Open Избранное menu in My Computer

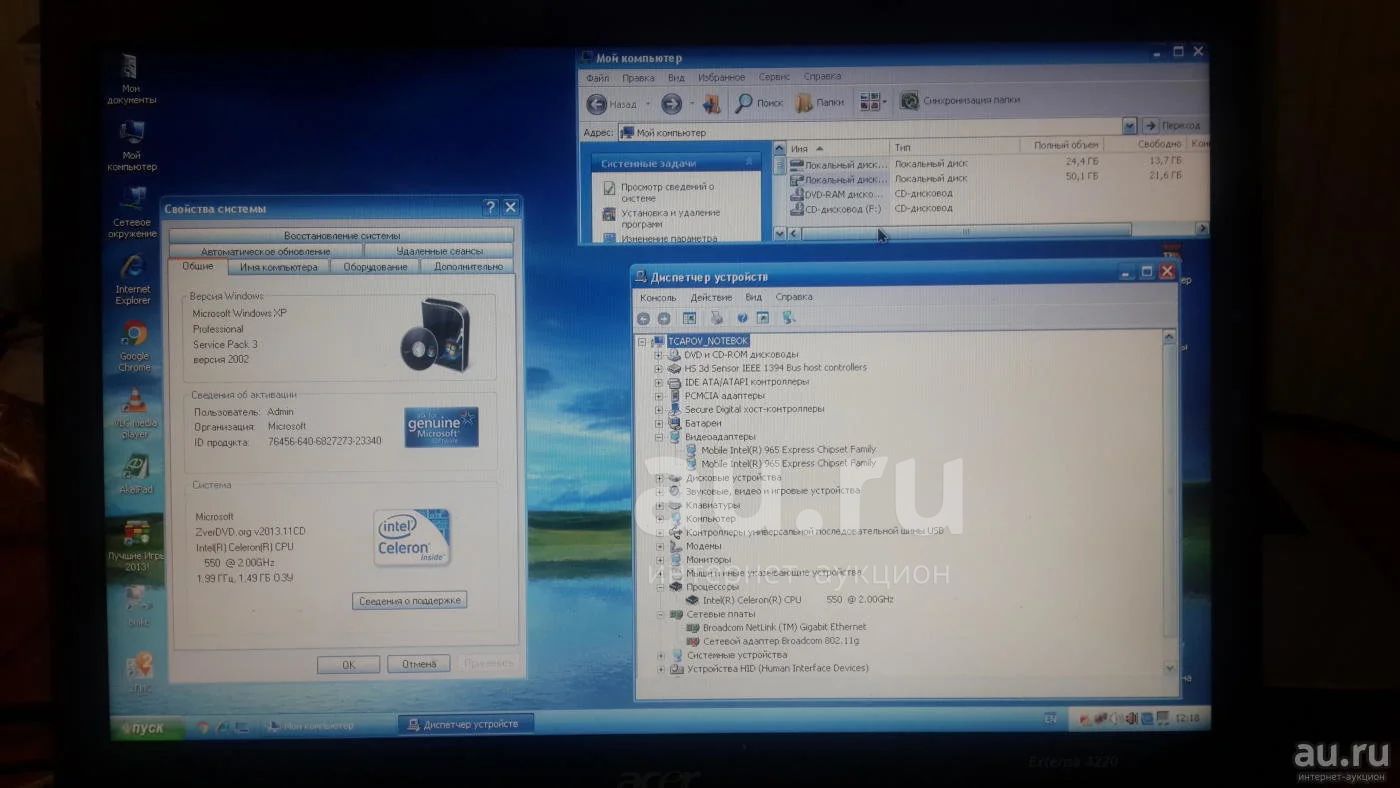click(x=720, y=77)
